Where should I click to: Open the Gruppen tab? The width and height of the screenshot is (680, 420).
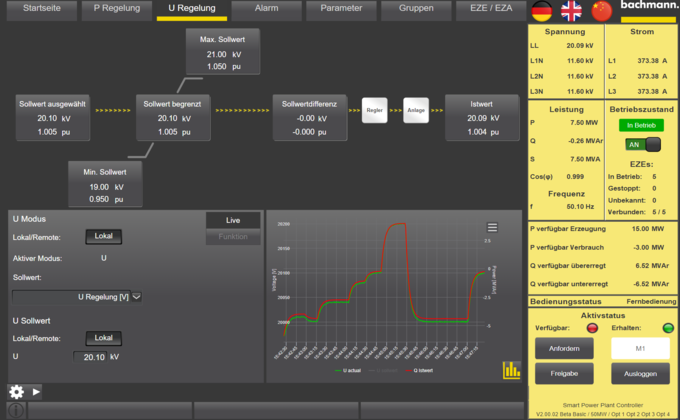pos(417,7)
